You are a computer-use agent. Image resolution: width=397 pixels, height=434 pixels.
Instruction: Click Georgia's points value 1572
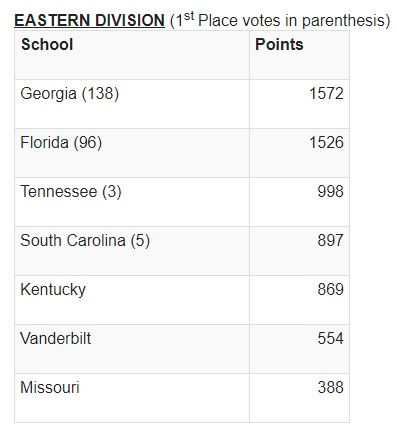(326, 93)
